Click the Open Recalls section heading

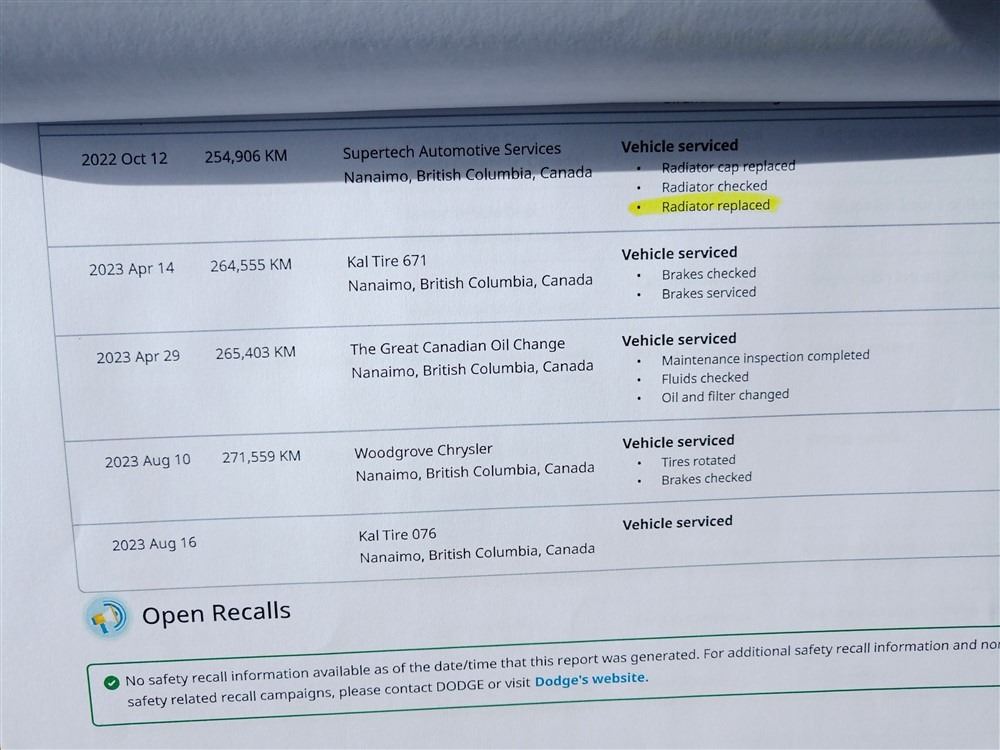pos(216,613)
